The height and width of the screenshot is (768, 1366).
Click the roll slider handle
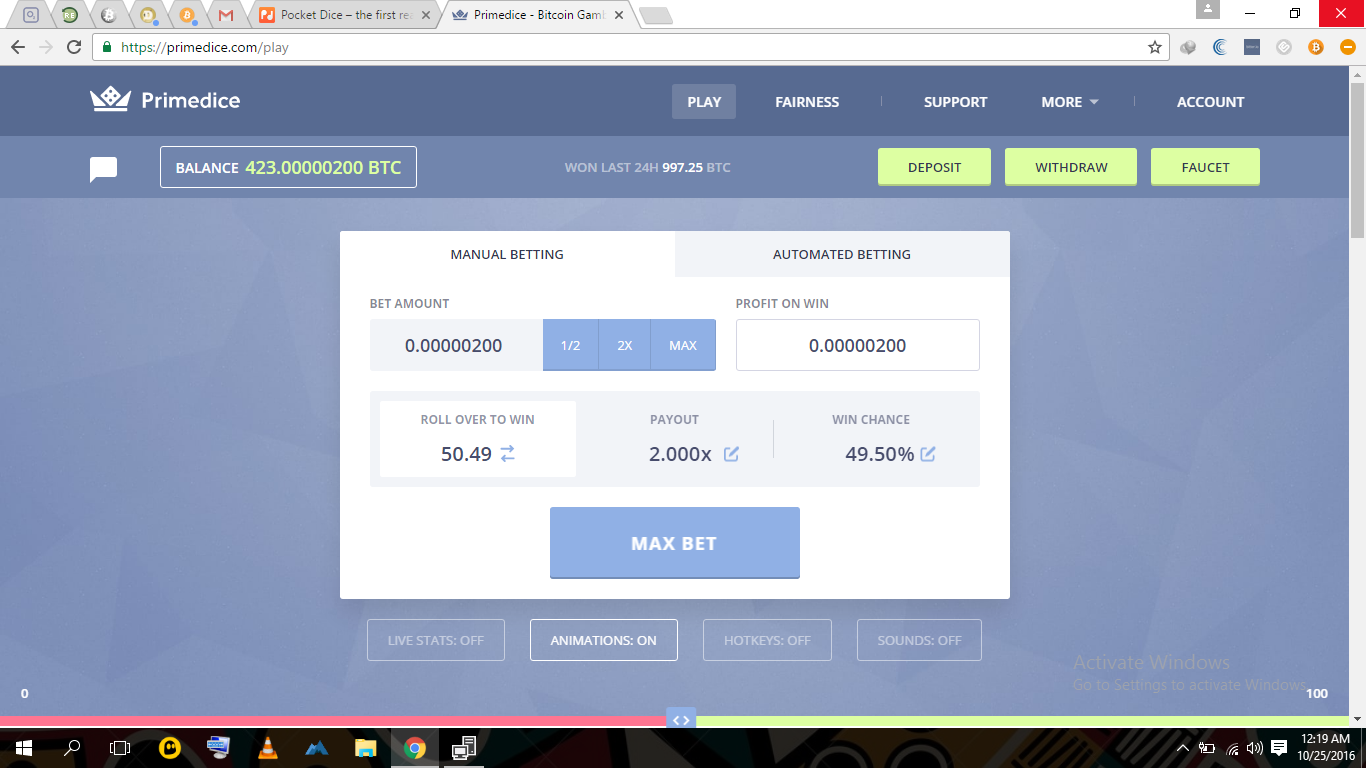[681, 720]
